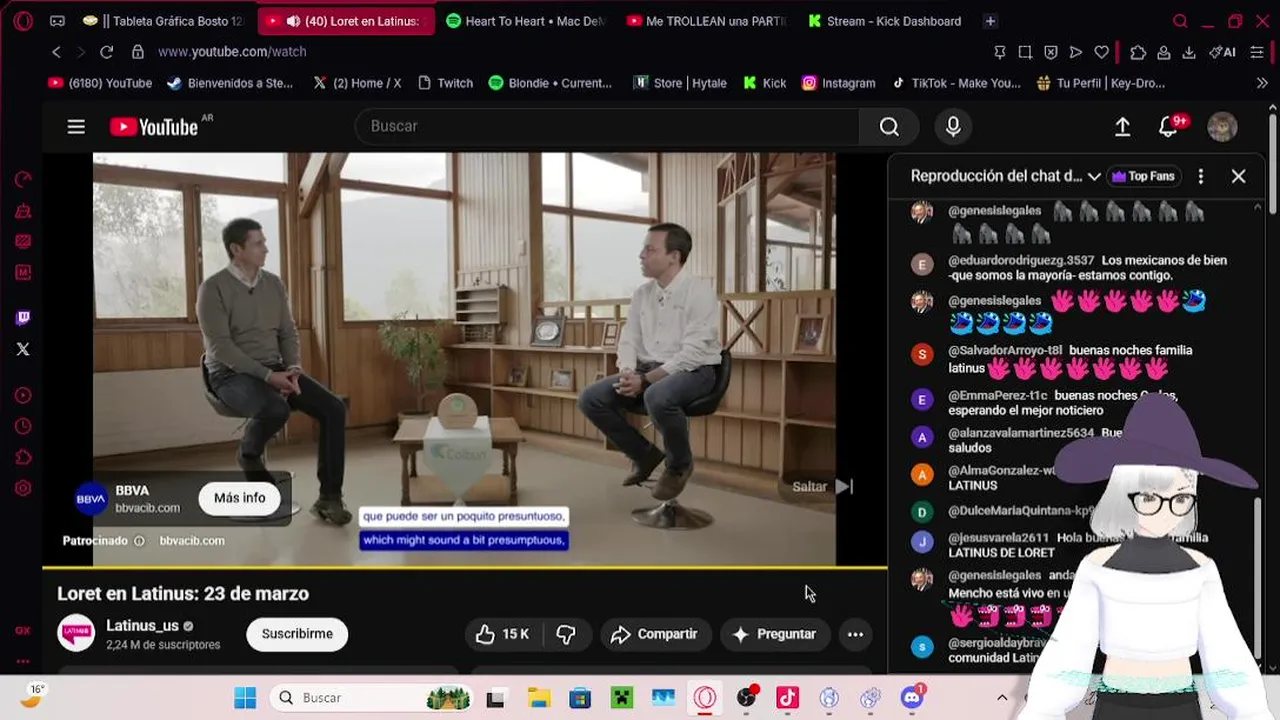
Task: Switch to Heart To Heart Spotify tab
Action: click(525, 21)
